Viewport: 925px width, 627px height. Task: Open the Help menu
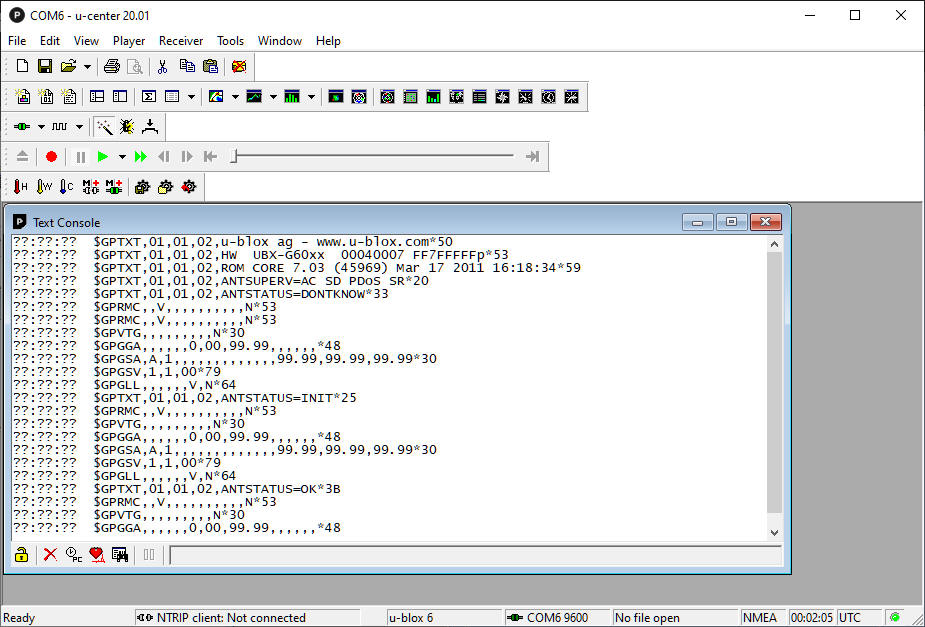click(x=328, y=41)
